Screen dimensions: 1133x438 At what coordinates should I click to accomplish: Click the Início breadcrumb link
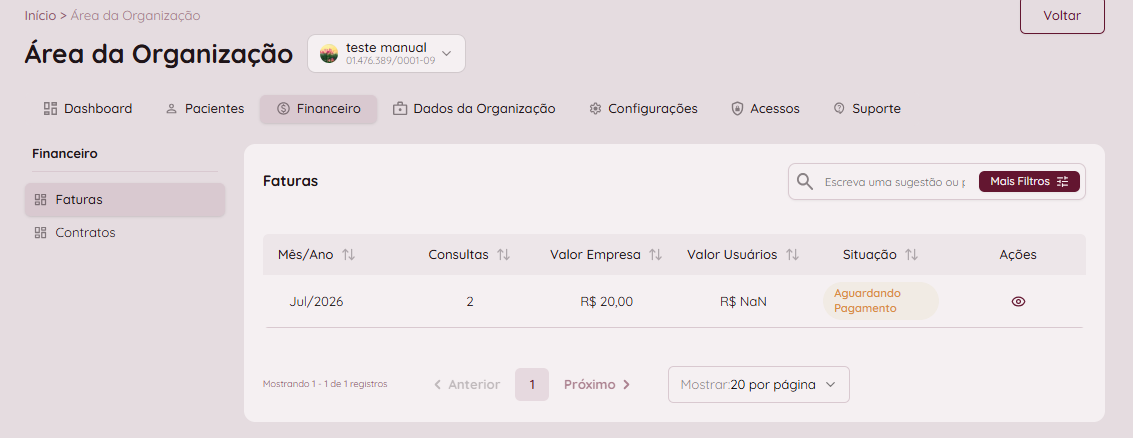tap(40, 16)
